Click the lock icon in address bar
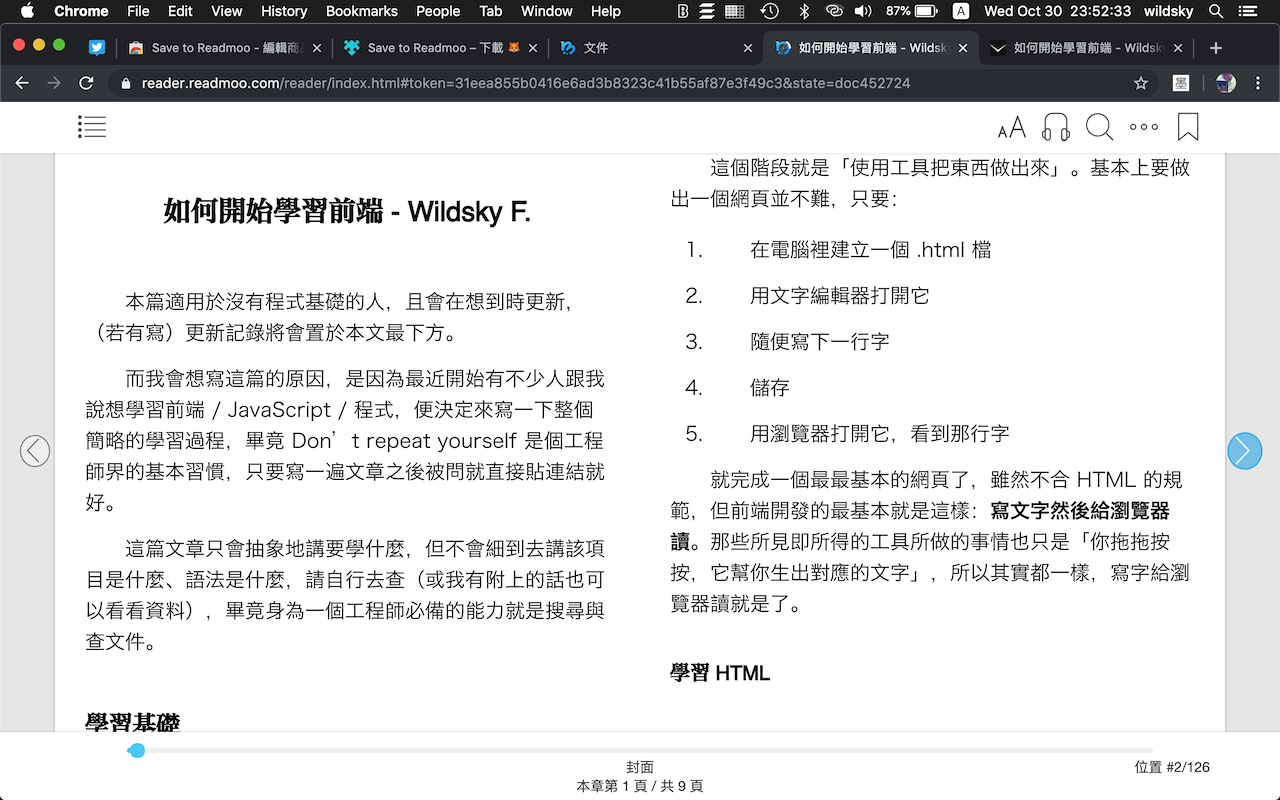Screen dimensions: 1280x800 pos(126,84)
